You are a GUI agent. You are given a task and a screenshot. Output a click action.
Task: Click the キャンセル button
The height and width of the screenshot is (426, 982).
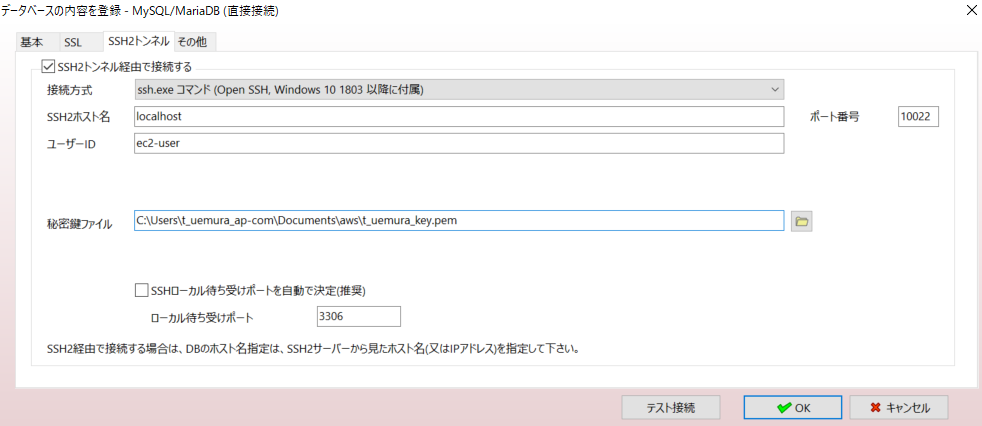(x=899, y=407)
